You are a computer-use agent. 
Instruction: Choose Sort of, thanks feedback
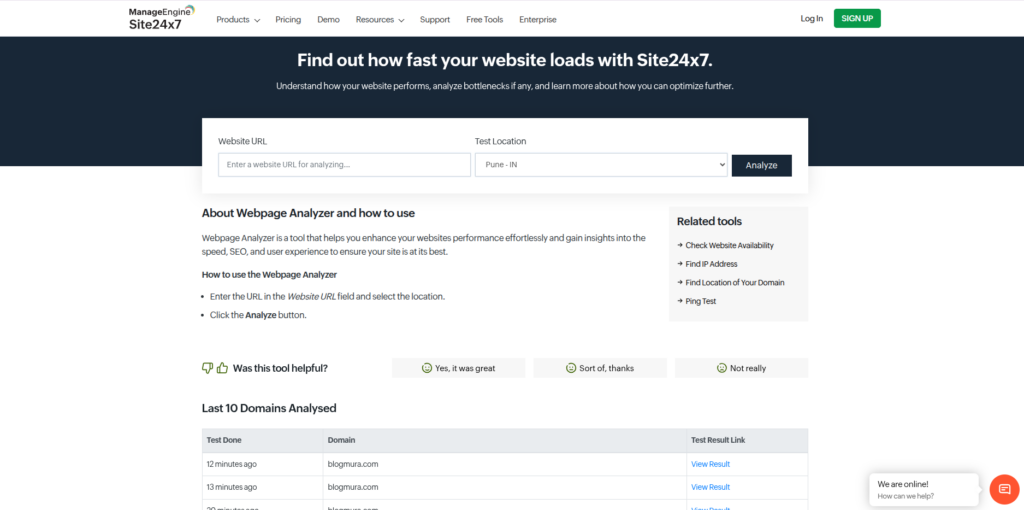coord(600,368)
